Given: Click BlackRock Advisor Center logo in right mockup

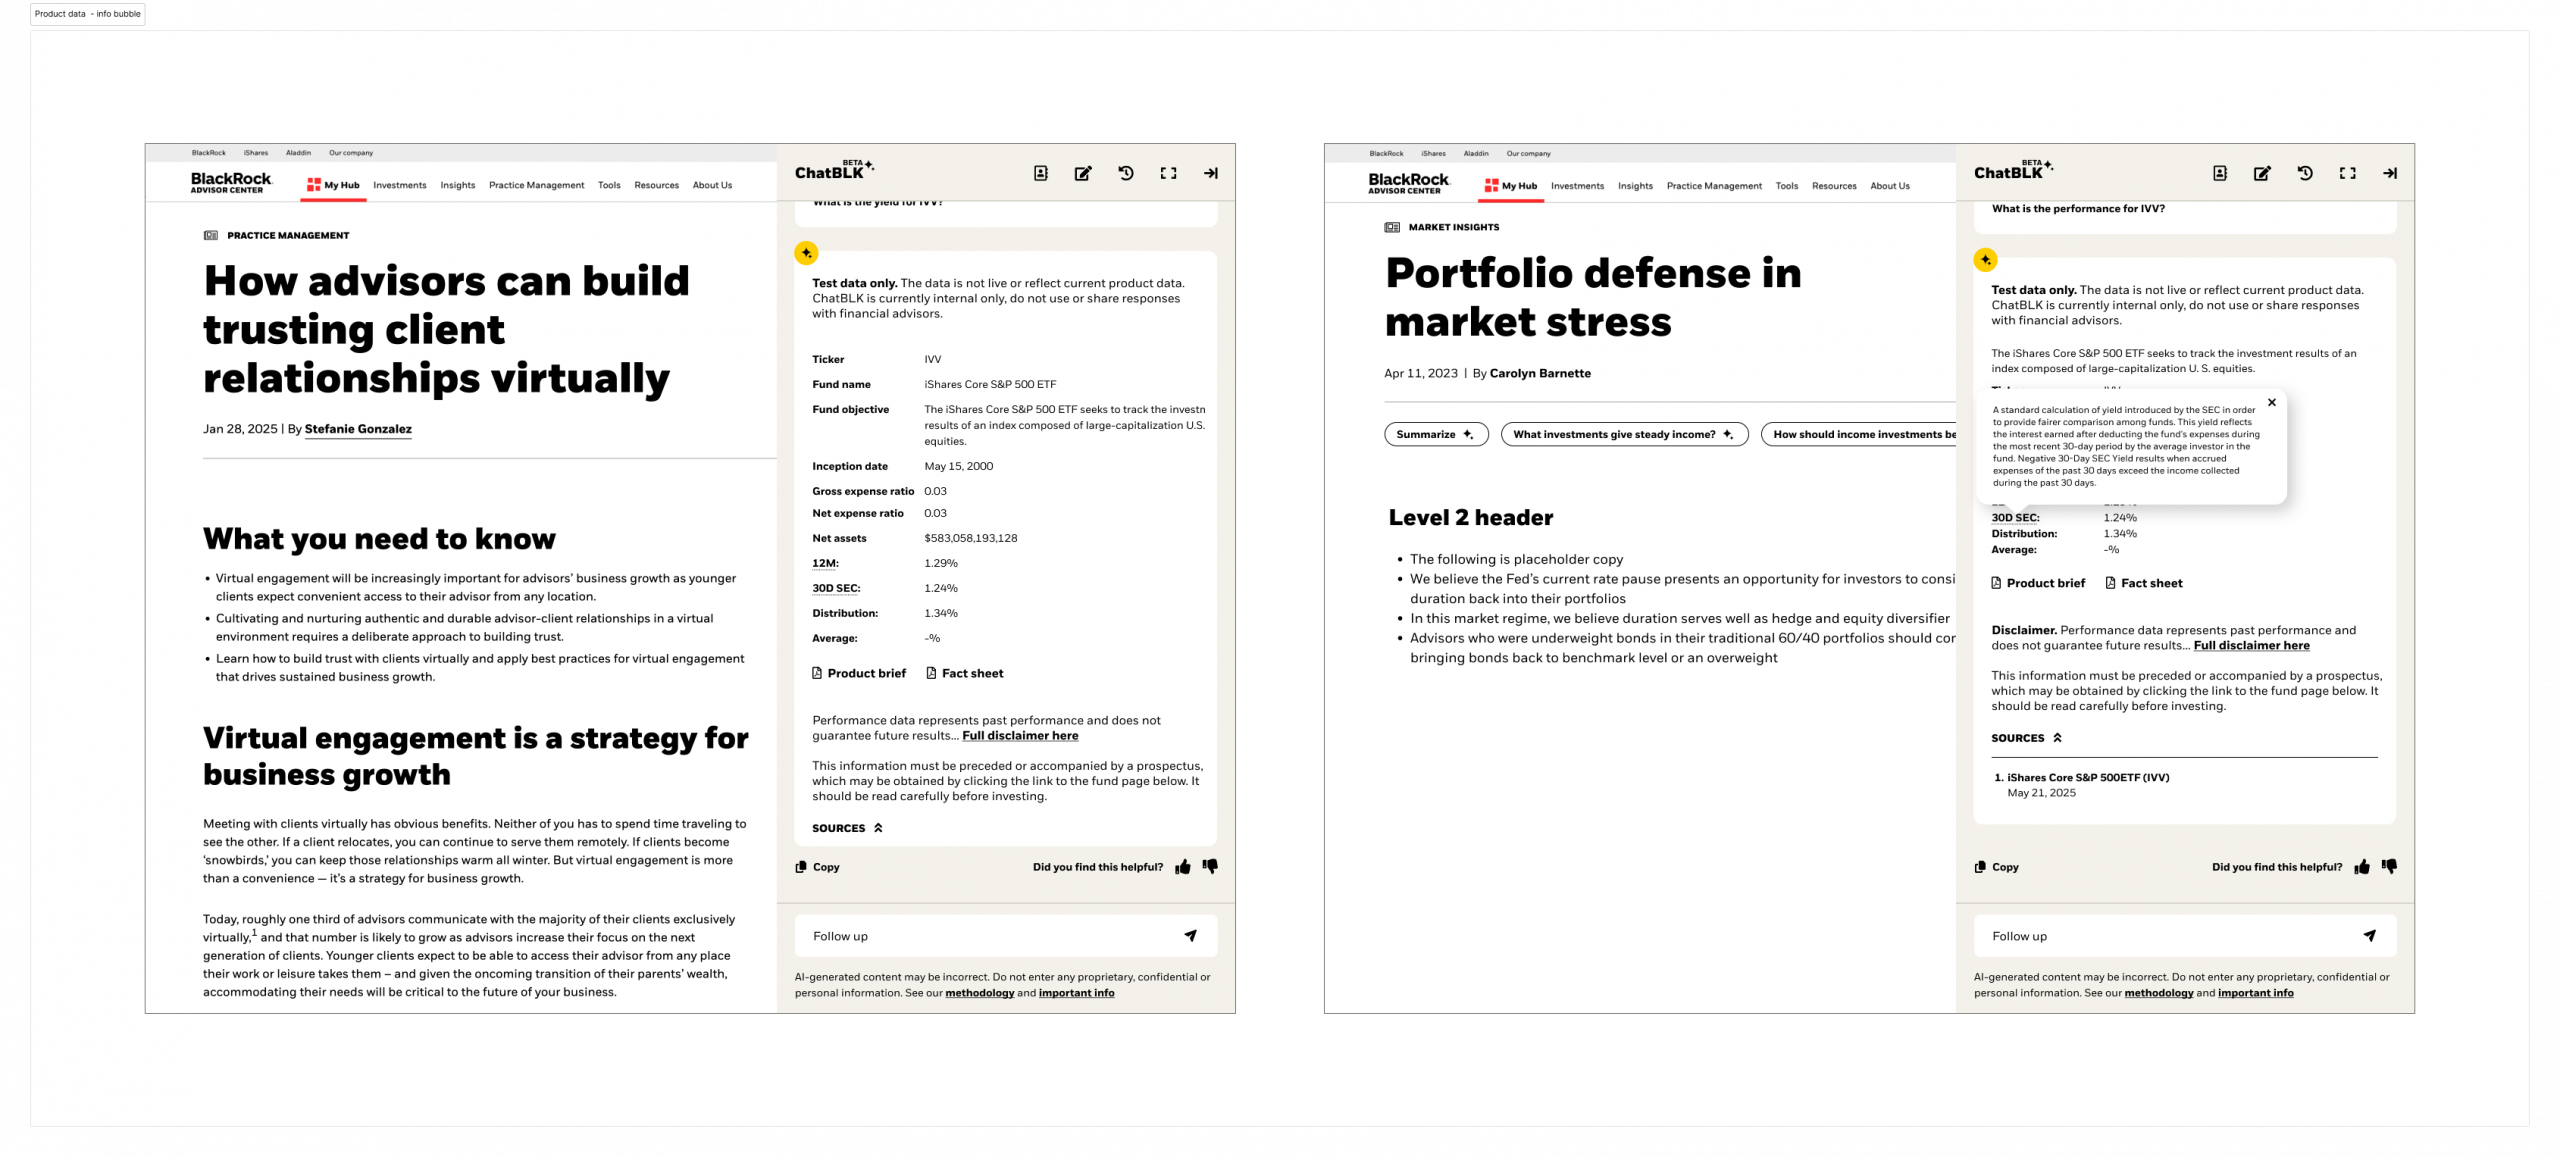Looking at the screenshot, I should click(1408, 183).
